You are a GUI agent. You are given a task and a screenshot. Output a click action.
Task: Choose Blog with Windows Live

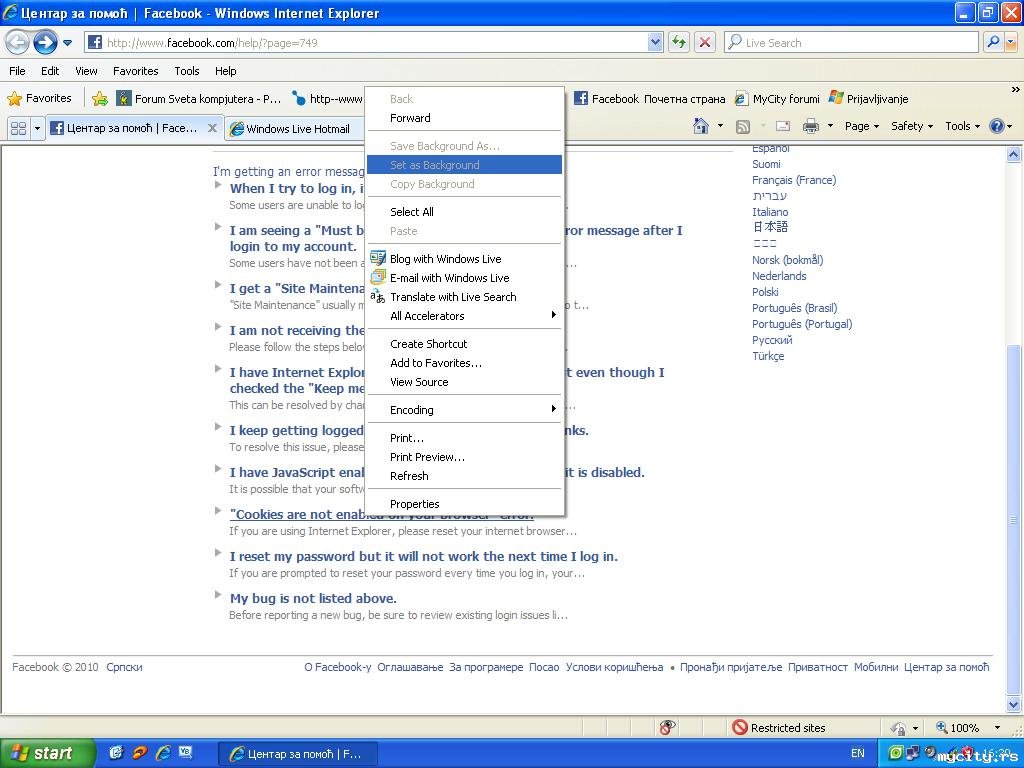(x=464, y=259)
